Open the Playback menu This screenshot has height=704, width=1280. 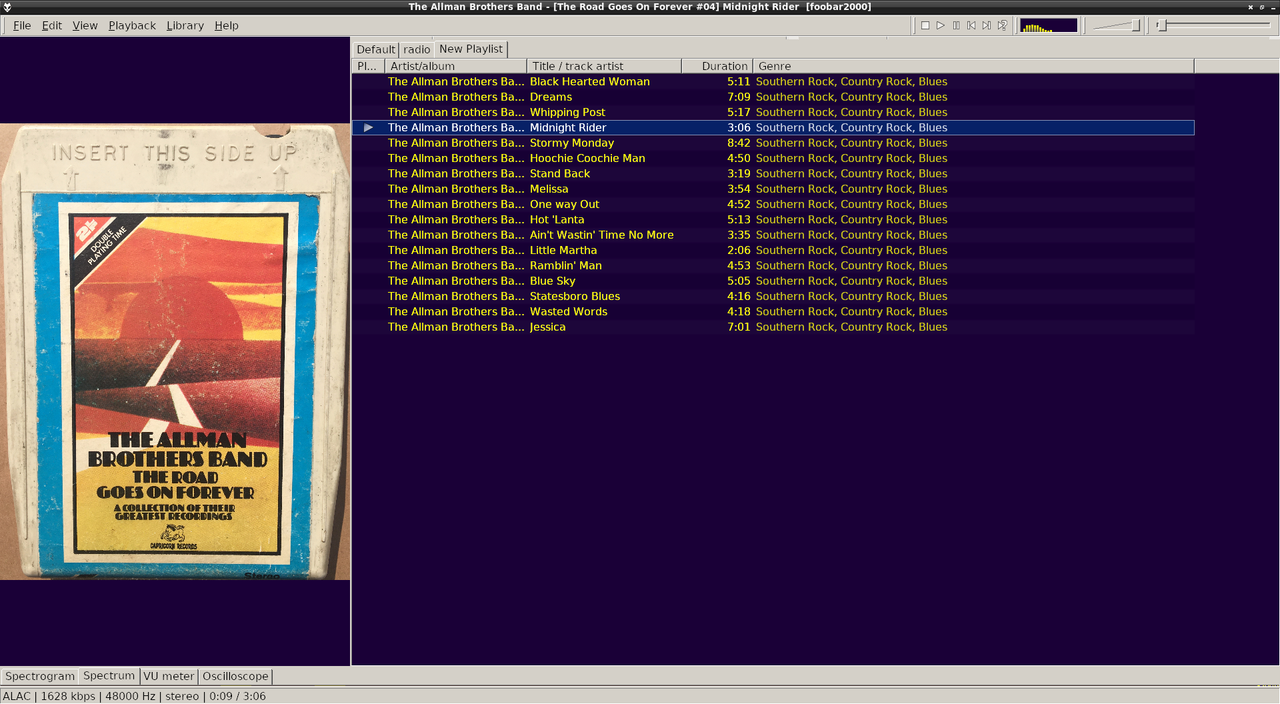tap(132, 25)
